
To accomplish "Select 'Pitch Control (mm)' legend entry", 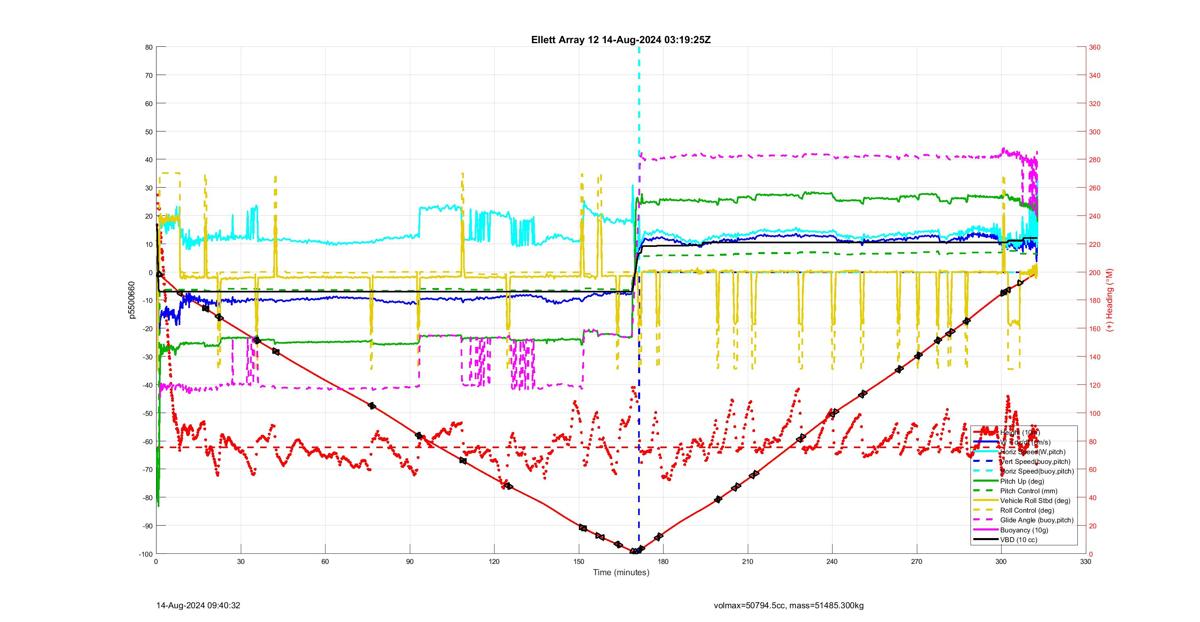I will (1029, 491).
